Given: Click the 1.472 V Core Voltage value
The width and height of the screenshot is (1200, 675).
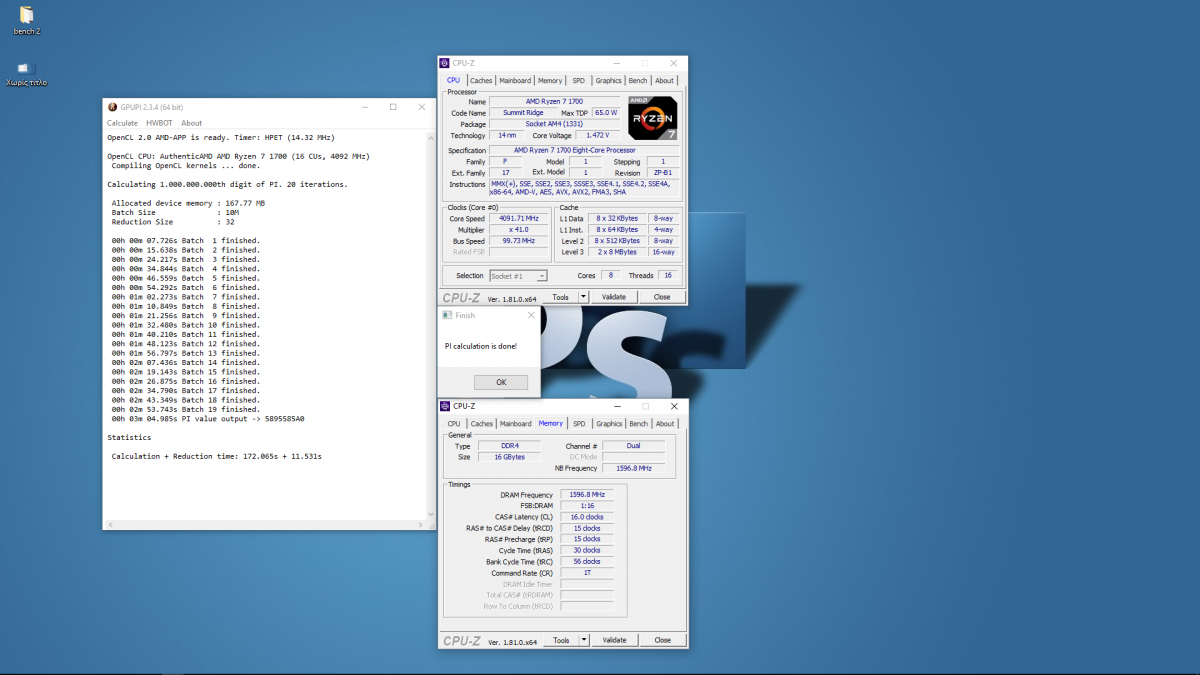Looking at the screenshot, I should [598, 135].
